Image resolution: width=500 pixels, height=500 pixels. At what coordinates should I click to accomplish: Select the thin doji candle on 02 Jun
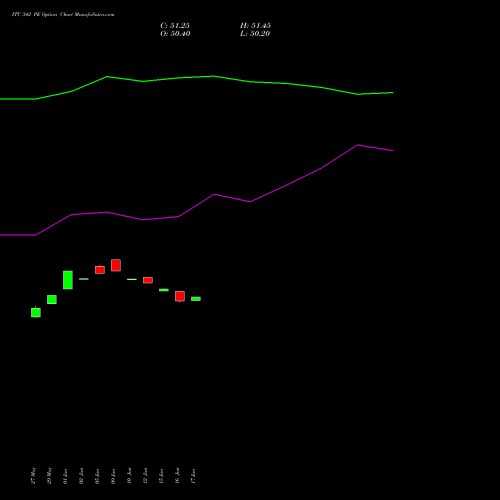point(84,279)
